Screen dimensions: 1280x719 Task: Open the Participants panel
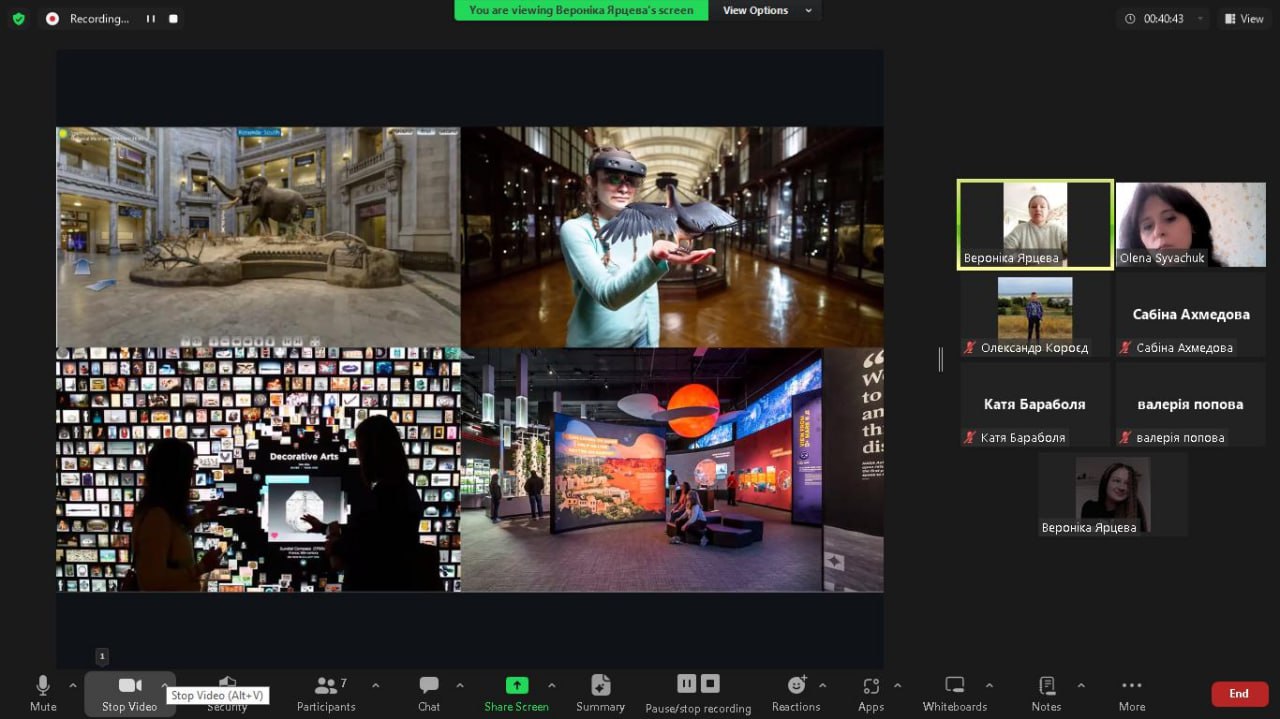coord(326,693)
